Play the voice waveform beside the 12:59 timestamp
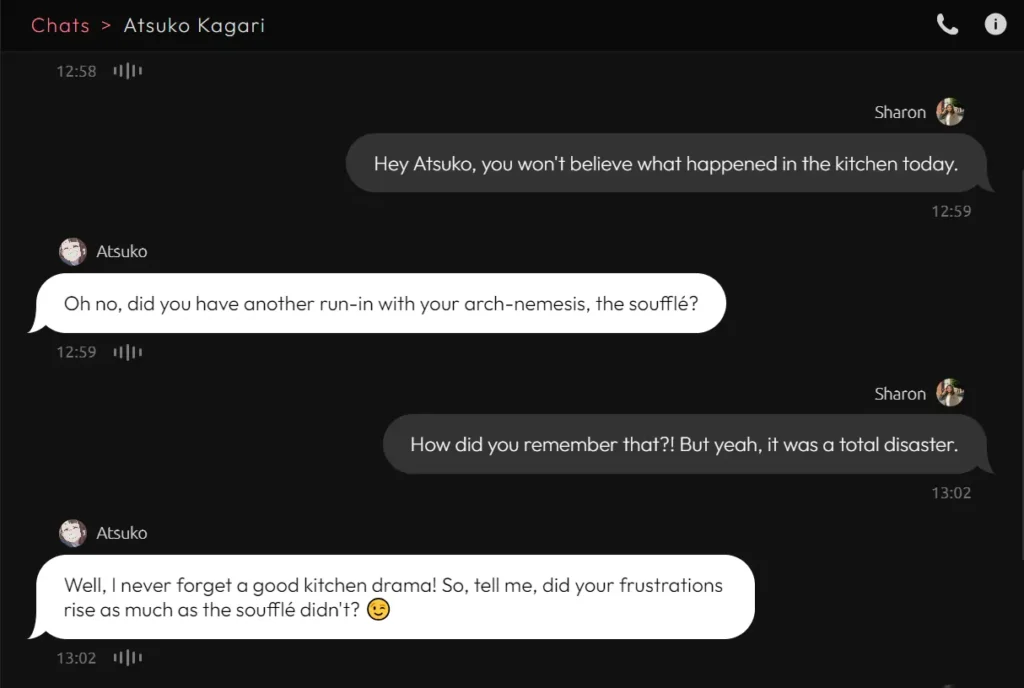Screen dimensions: 1024x688 click(x=128, y=352)
